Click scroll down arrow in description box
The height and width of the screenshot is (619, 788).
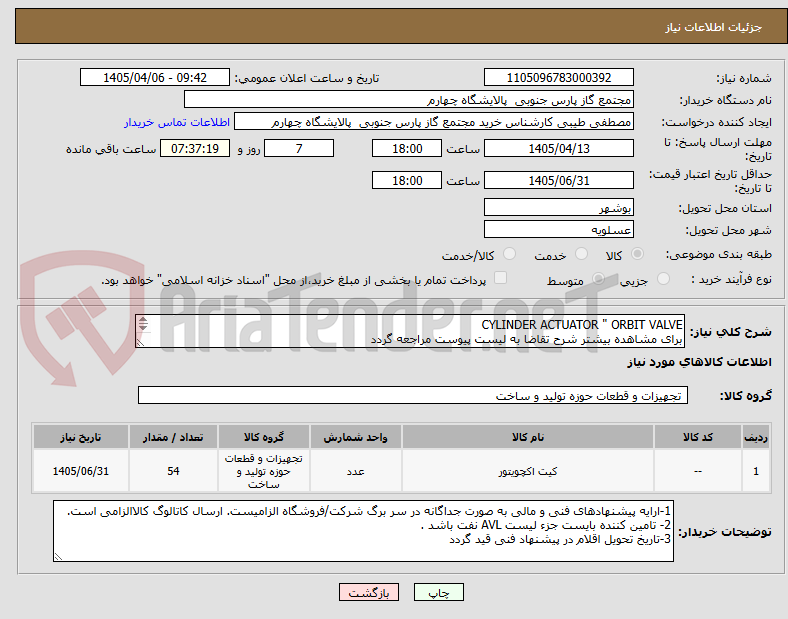[x=143, y=328]
